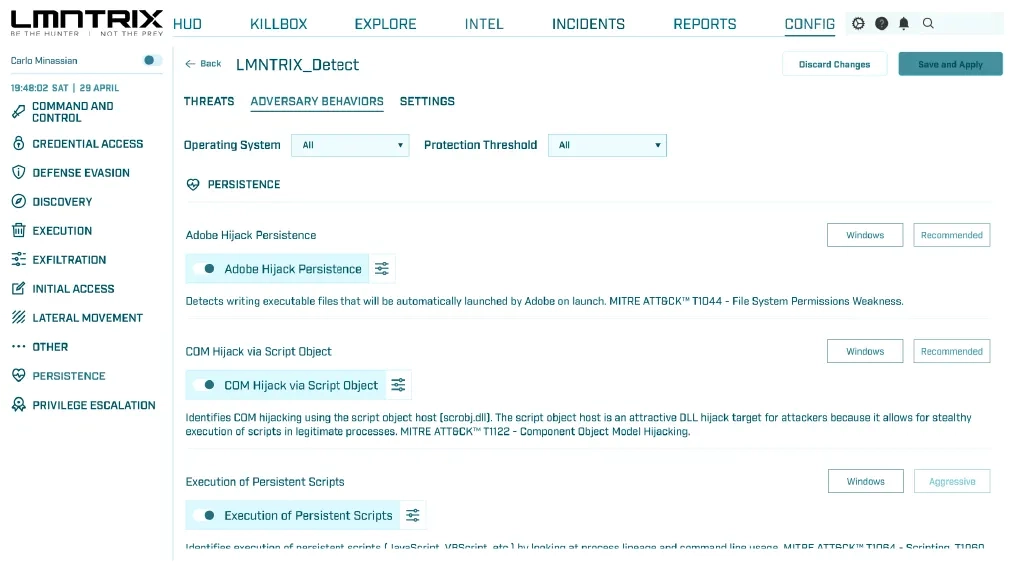
Task: Open the KILLBOX menu
Action: 278,24
